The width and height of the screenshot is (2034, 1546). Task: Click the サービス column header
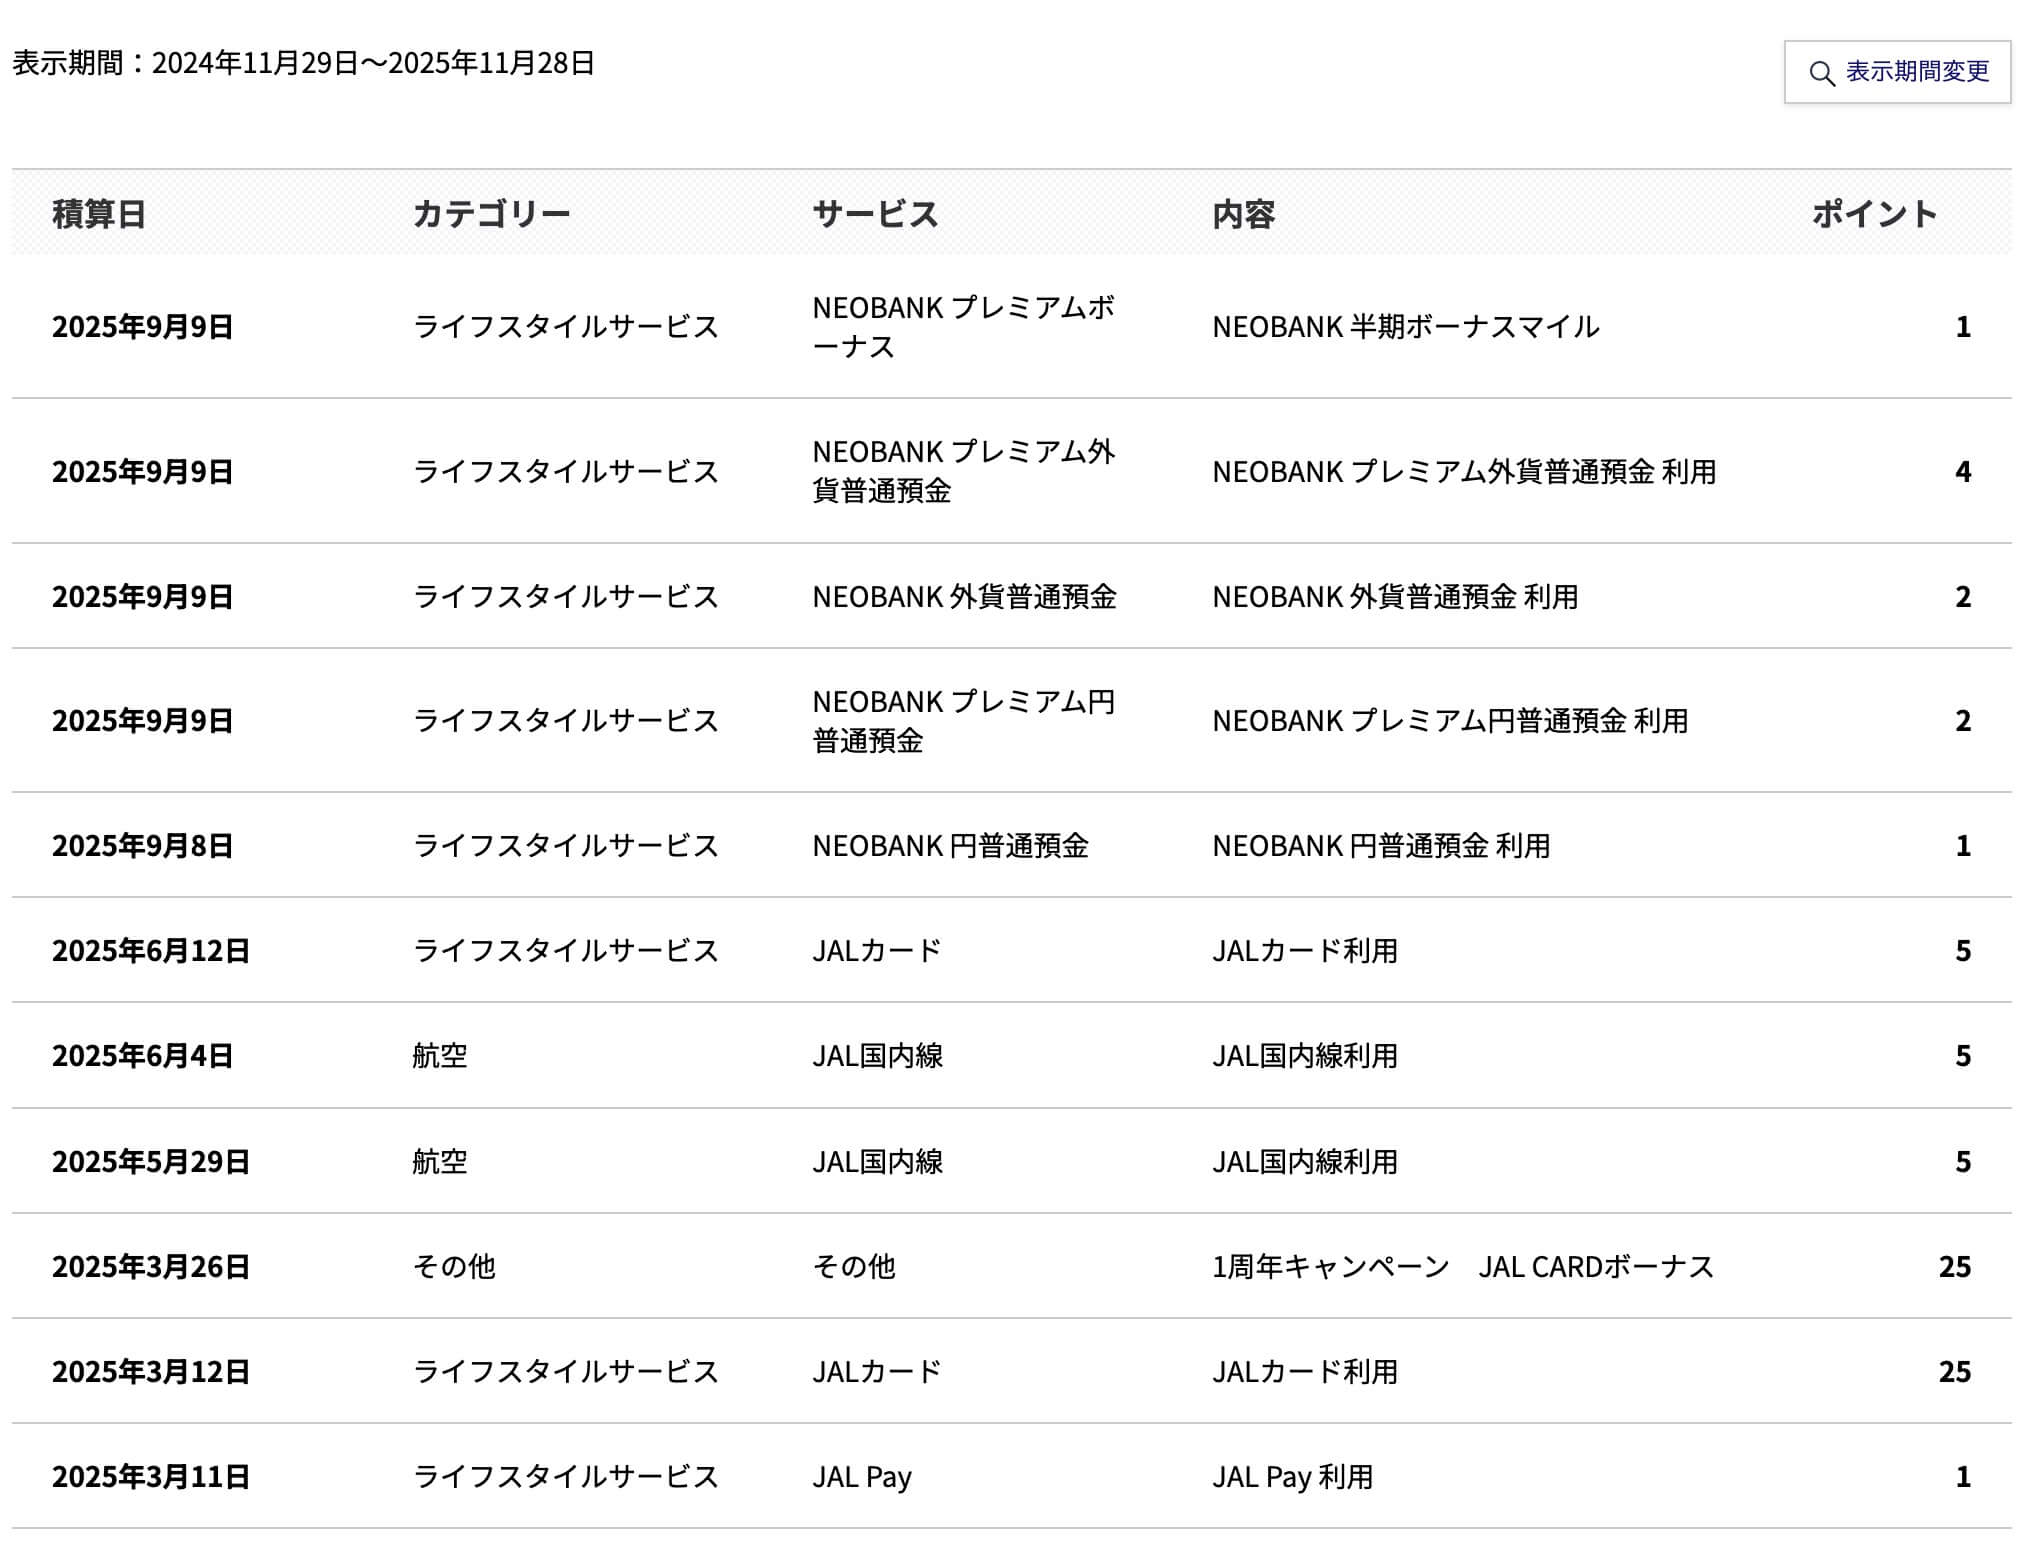pyautogui.click(x=875, y=214)
